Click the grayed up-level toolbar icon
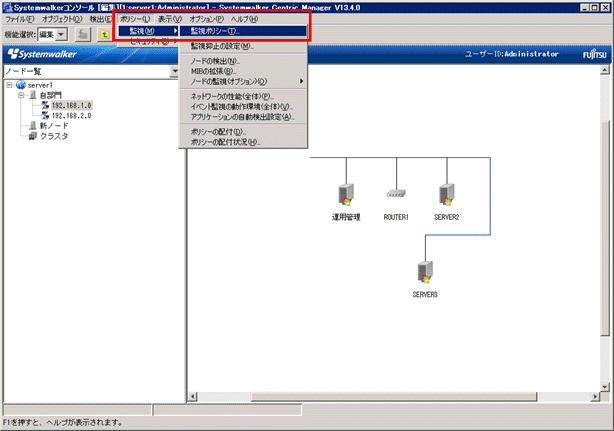The image size is (614, 431). click(83, 34)
